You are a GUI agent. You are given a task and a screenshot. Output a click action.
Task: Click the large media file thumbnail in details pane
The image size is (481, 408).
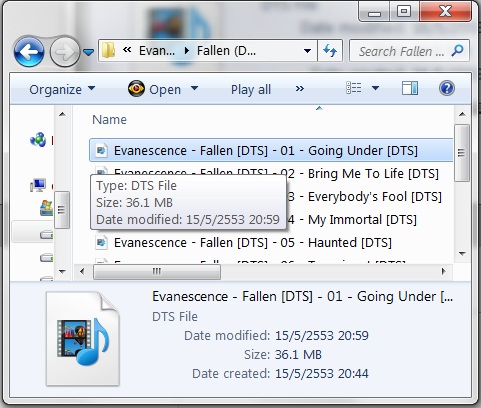(x=83, y=339)
